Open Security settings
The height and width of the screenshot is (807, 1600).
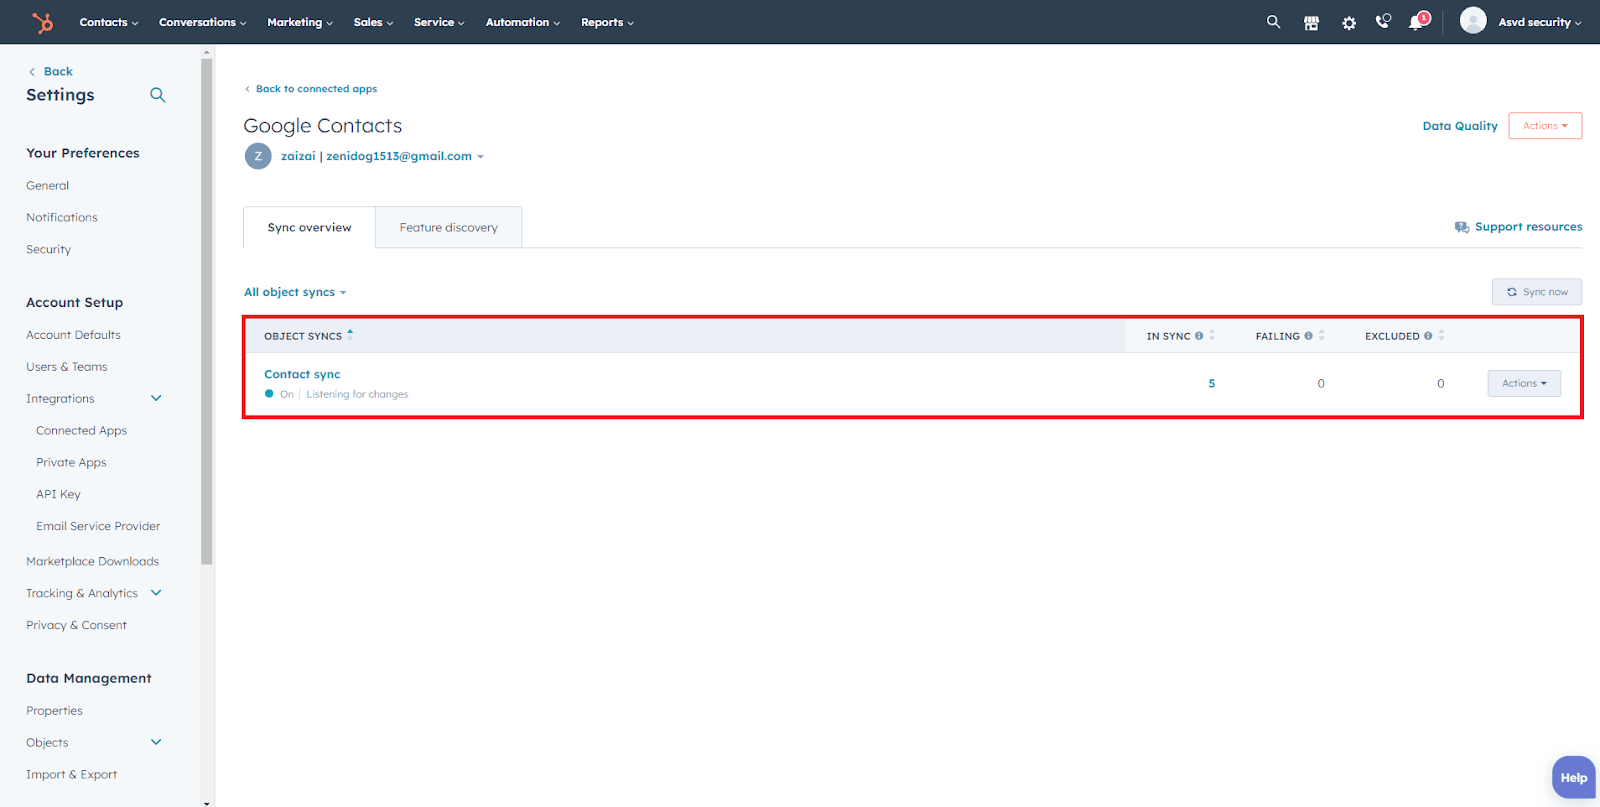point(48,249)
